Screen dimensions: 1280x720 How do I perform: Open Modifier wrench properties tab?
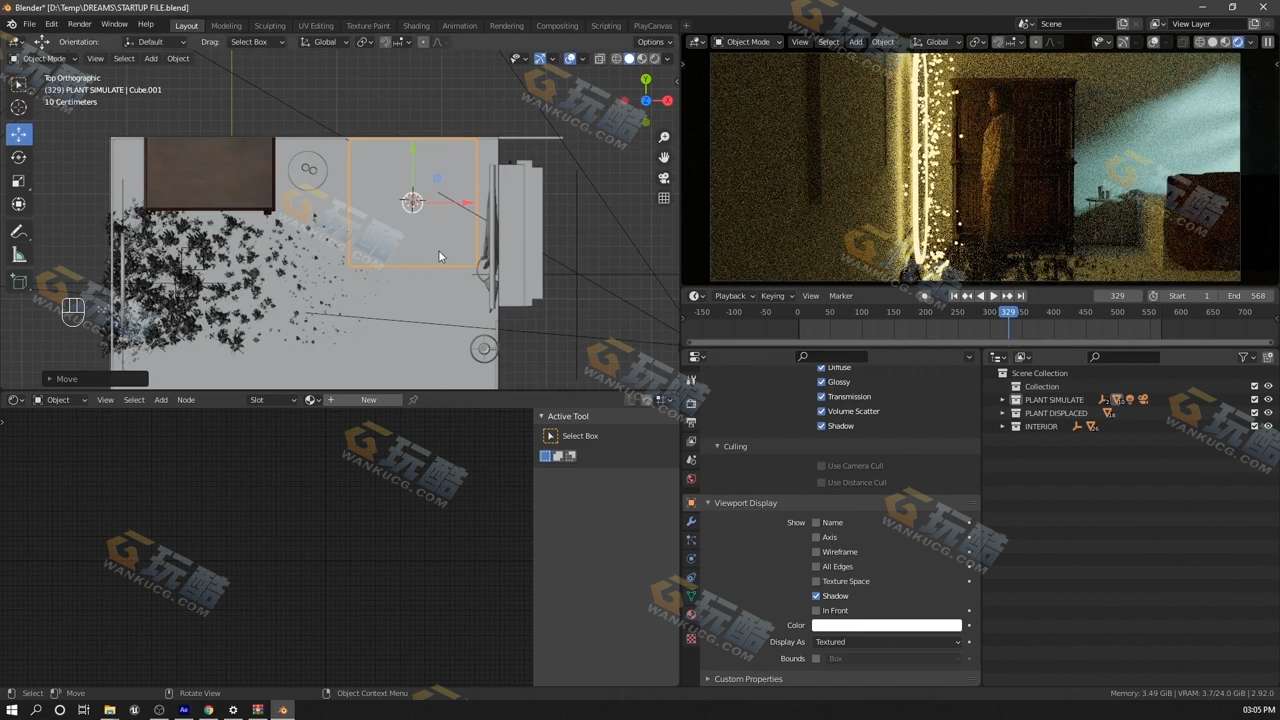pyautogui.click(x=691, y=521)
